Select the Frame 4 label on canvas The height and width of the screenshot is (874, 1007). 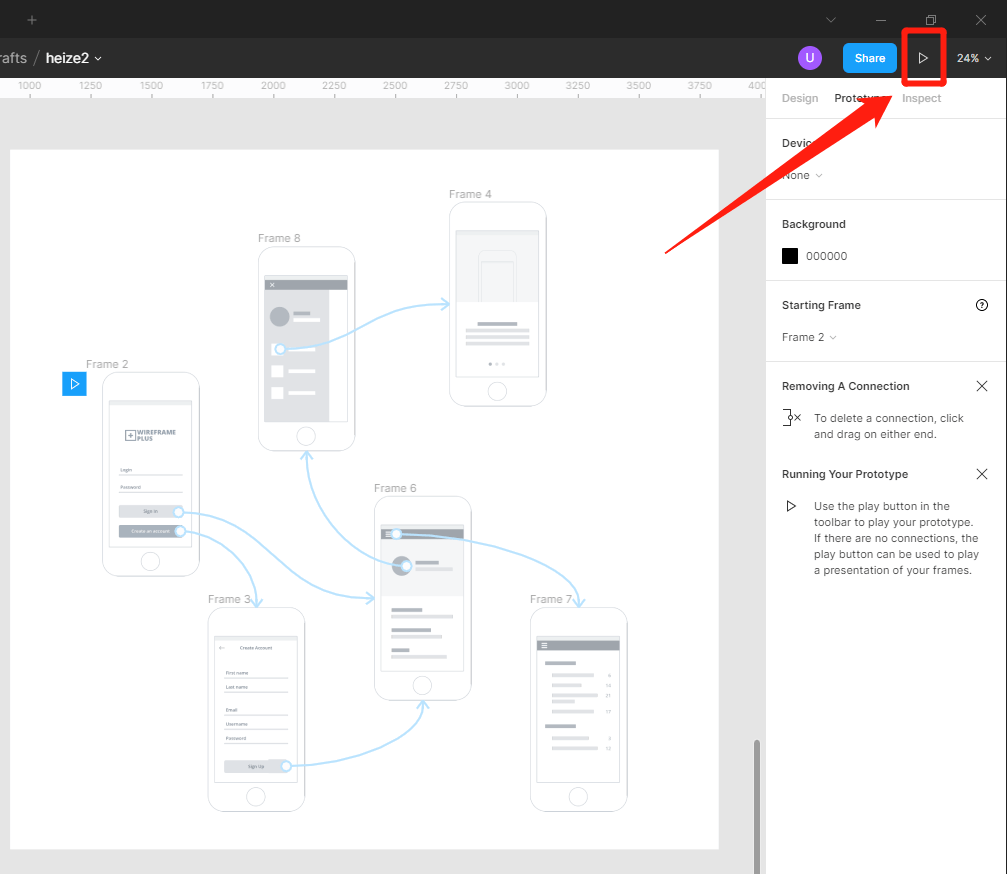470,194
